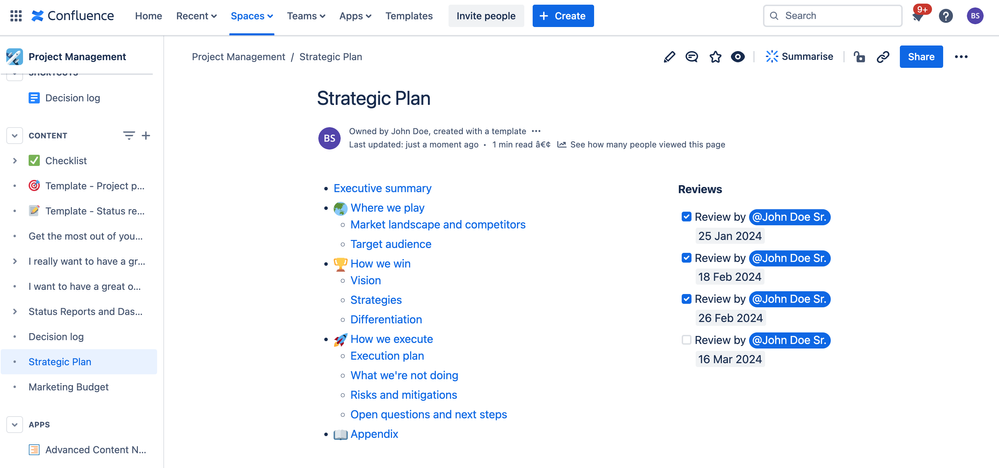Open Project Management breadcrumb link
999x468 pixels.
(x=238, y=57)
